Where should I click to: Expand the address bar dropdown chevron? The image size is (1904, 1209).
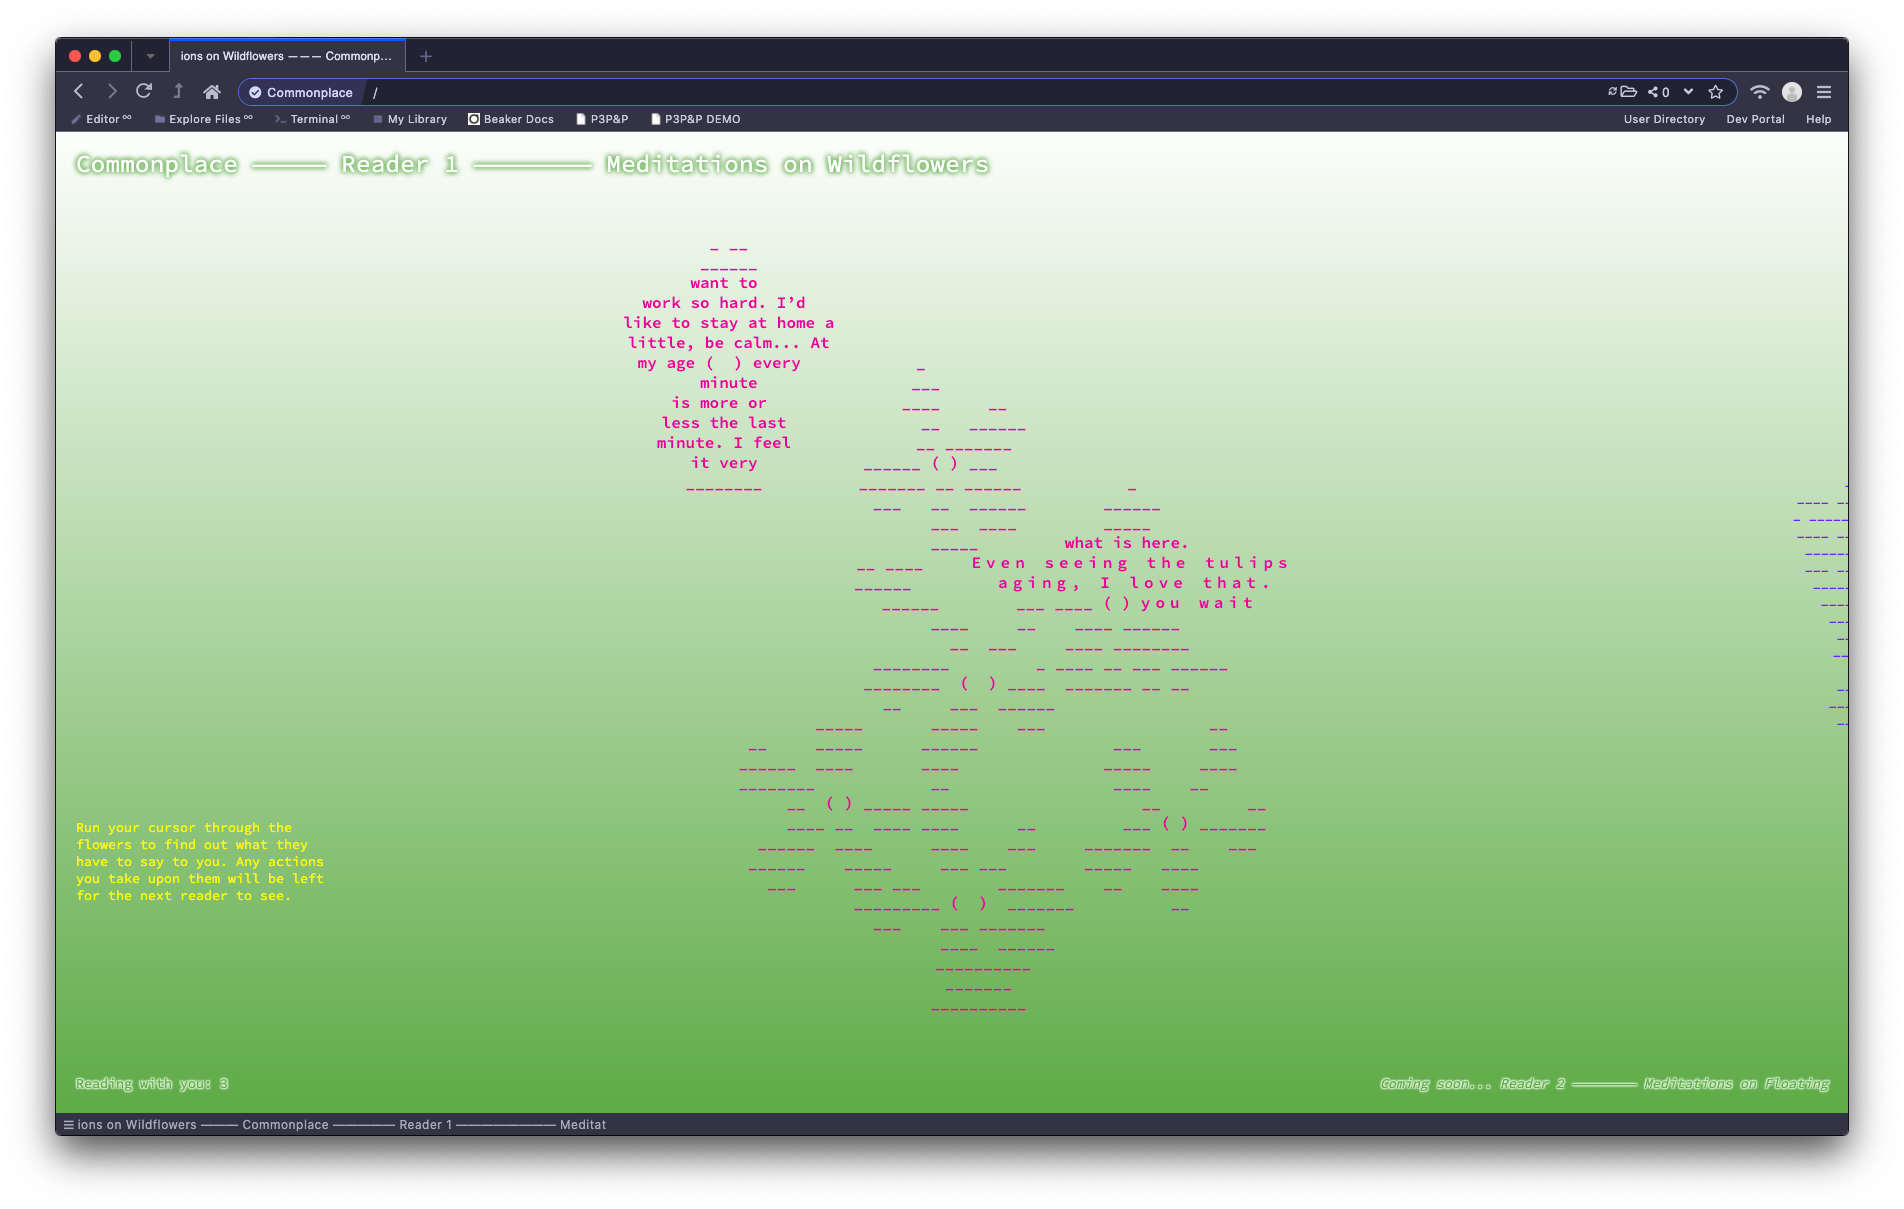click(1689, 92)
